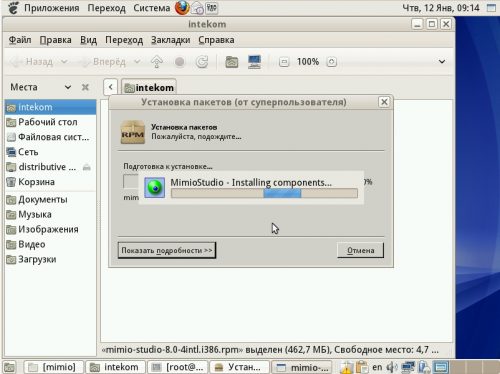Open the Назад history dropdown arrow
Viewport: 500px width, 374px height.
pos(64,62)
